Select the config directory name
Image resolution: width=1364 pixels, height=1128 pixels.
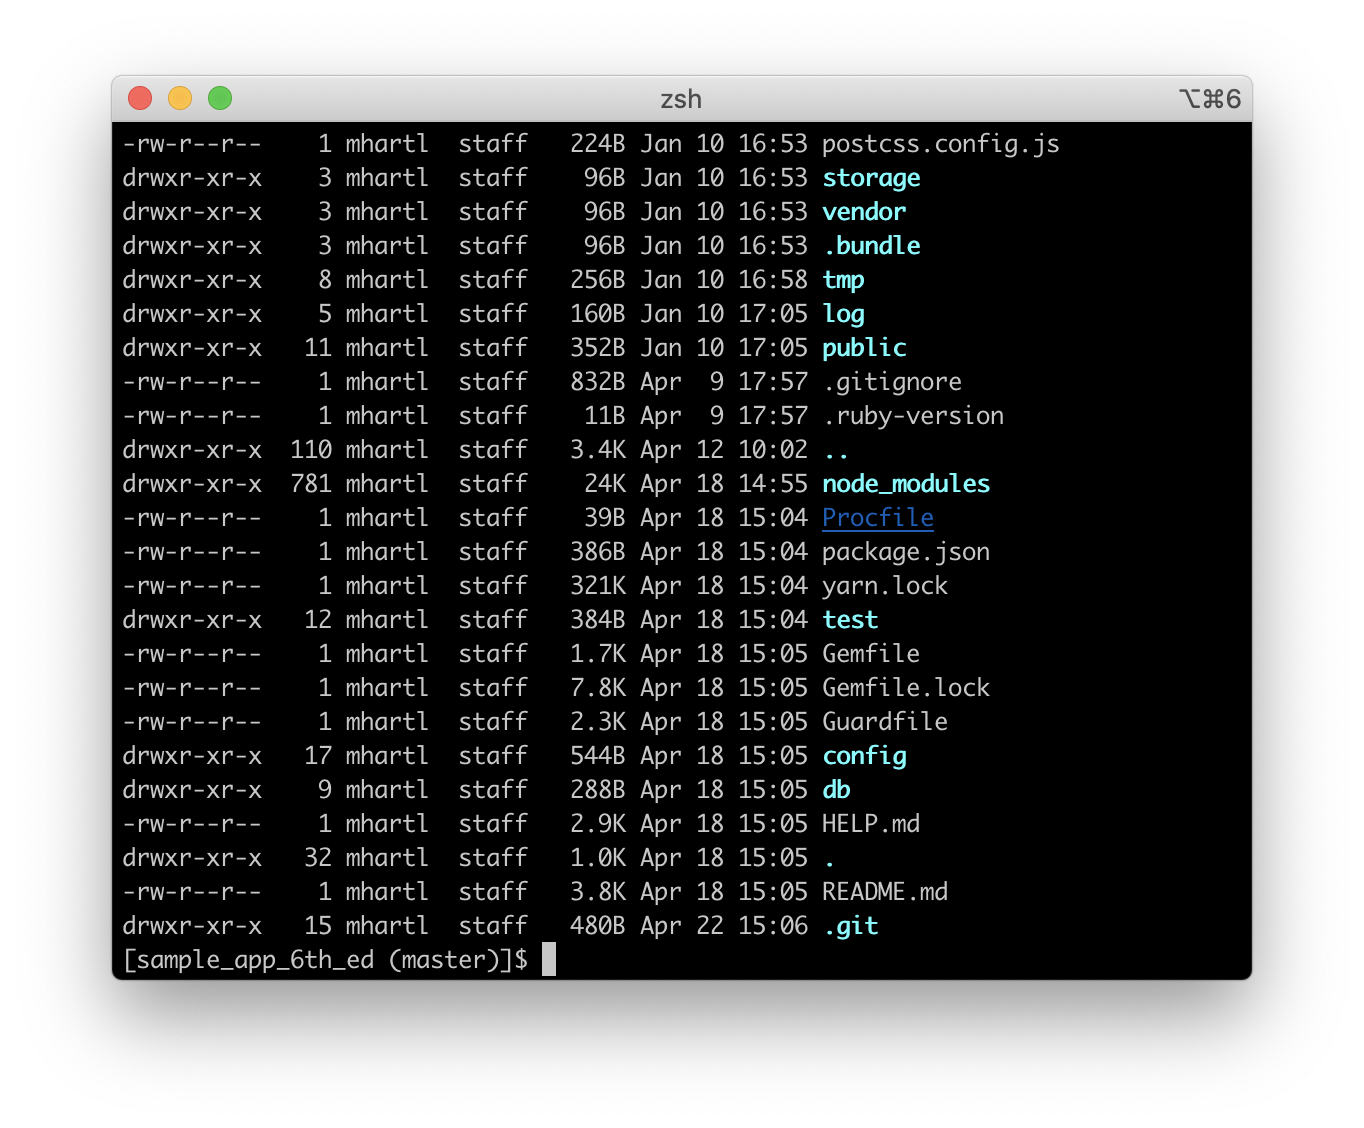click(x=864, y=756)
